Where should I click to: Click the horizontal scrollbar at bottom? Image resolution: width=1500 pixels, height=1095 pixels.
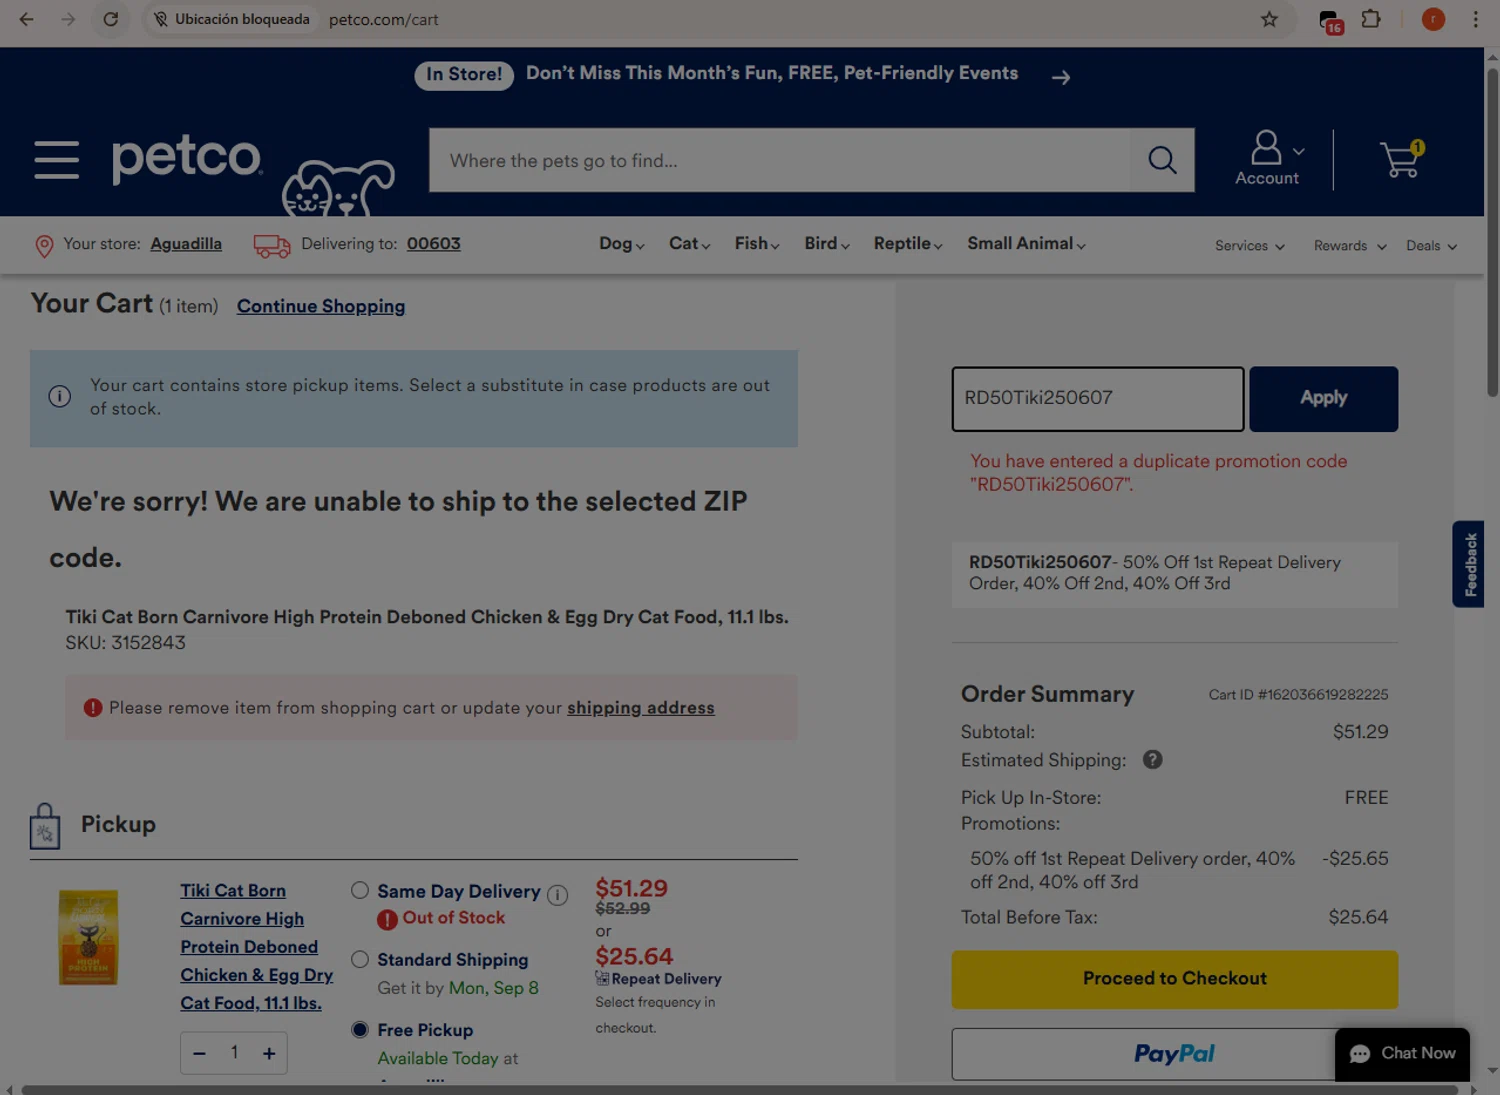(x=740, y=1090)
